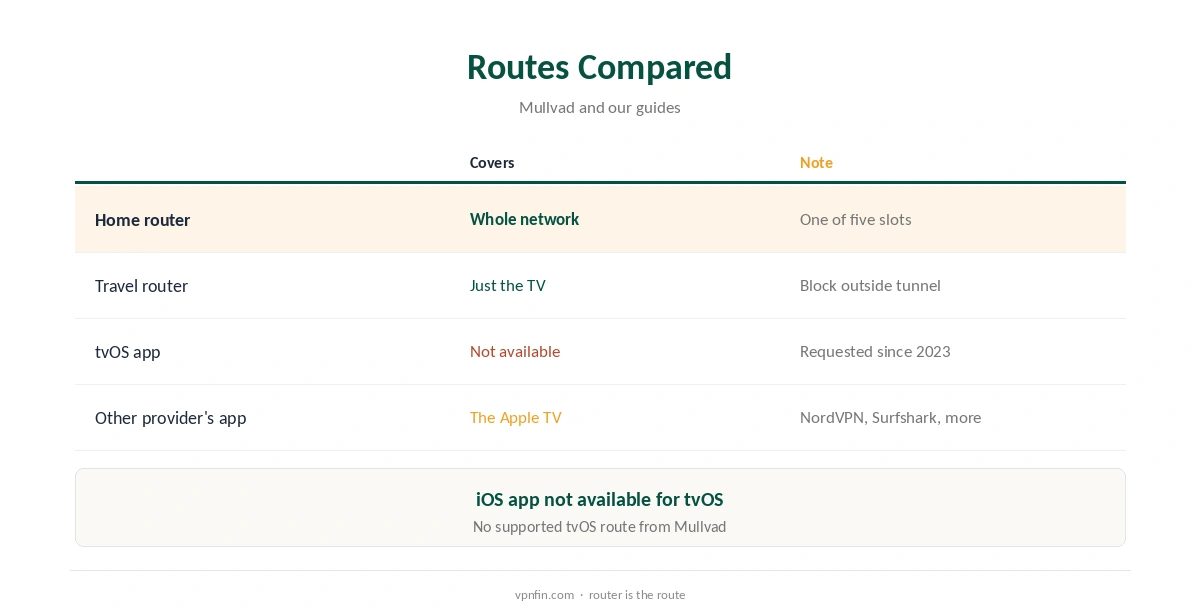The width and height of the screenshot is (1200, 614).
Task: Click the 'Requested since 2023' note
Action: [x=875, y=352]
